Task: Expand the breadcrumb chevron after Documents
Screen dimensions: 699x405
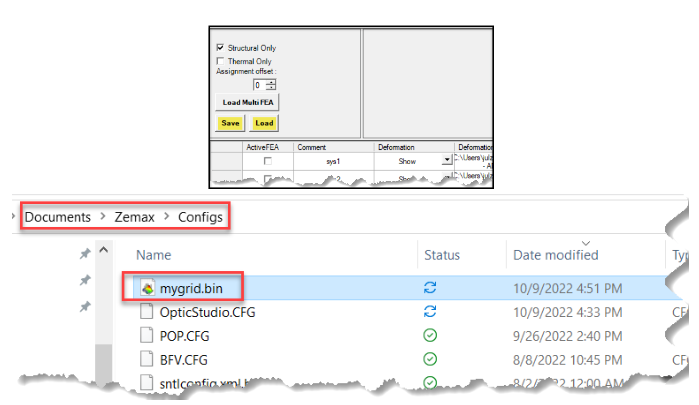Action: pos(100,216)
